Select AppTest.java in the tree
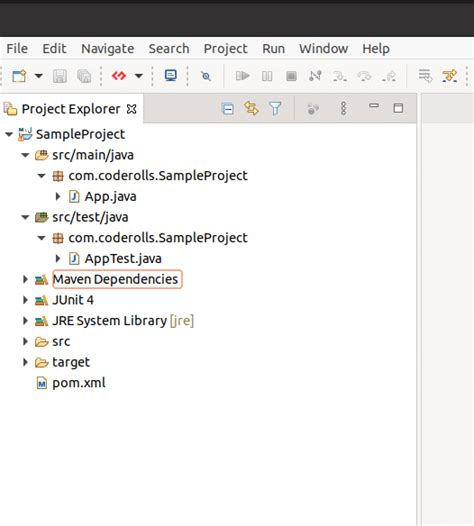Screen dimensions: 474x526 pos(123,259)
